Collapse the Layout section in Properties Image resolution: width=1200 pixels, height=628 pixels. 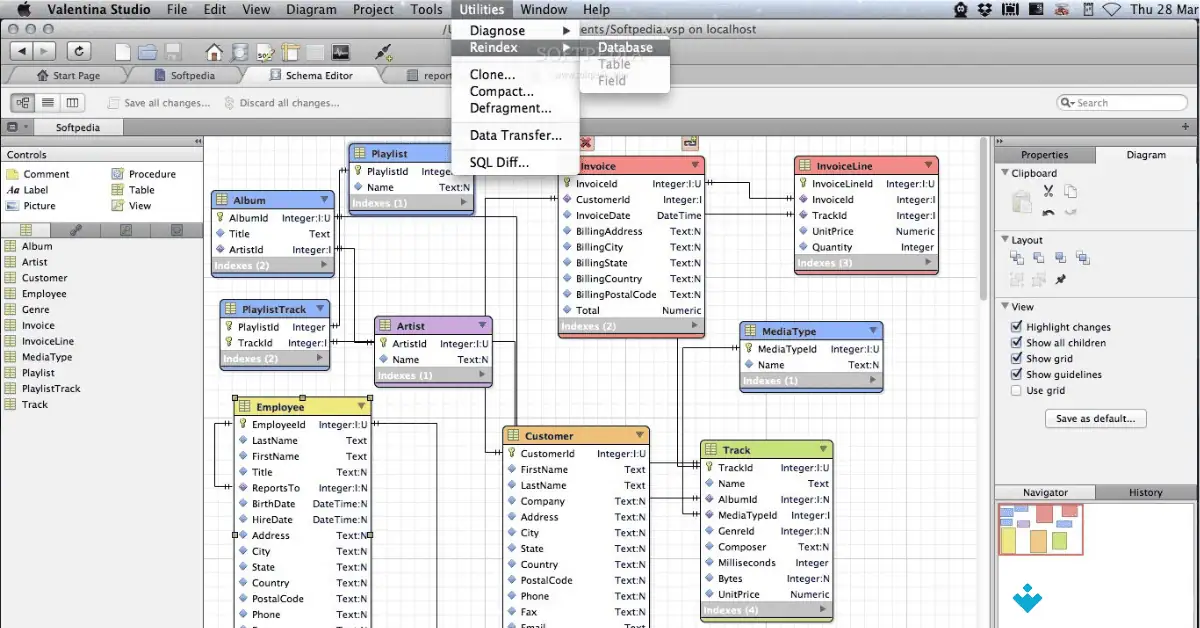(x=1004, y=239)
